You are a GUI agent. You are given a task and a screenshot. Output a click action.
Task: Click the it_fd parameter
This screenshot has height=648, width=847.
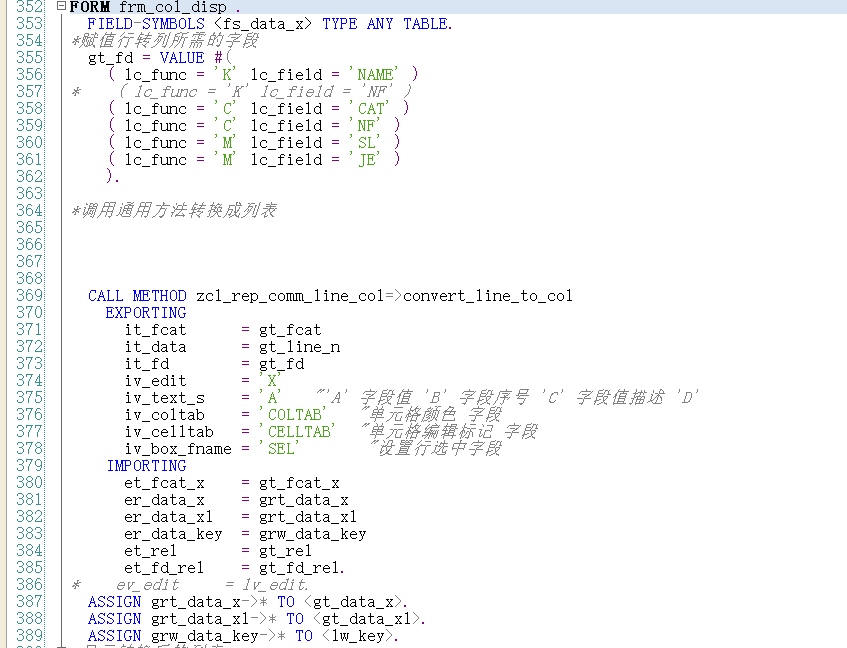(146, 363)
